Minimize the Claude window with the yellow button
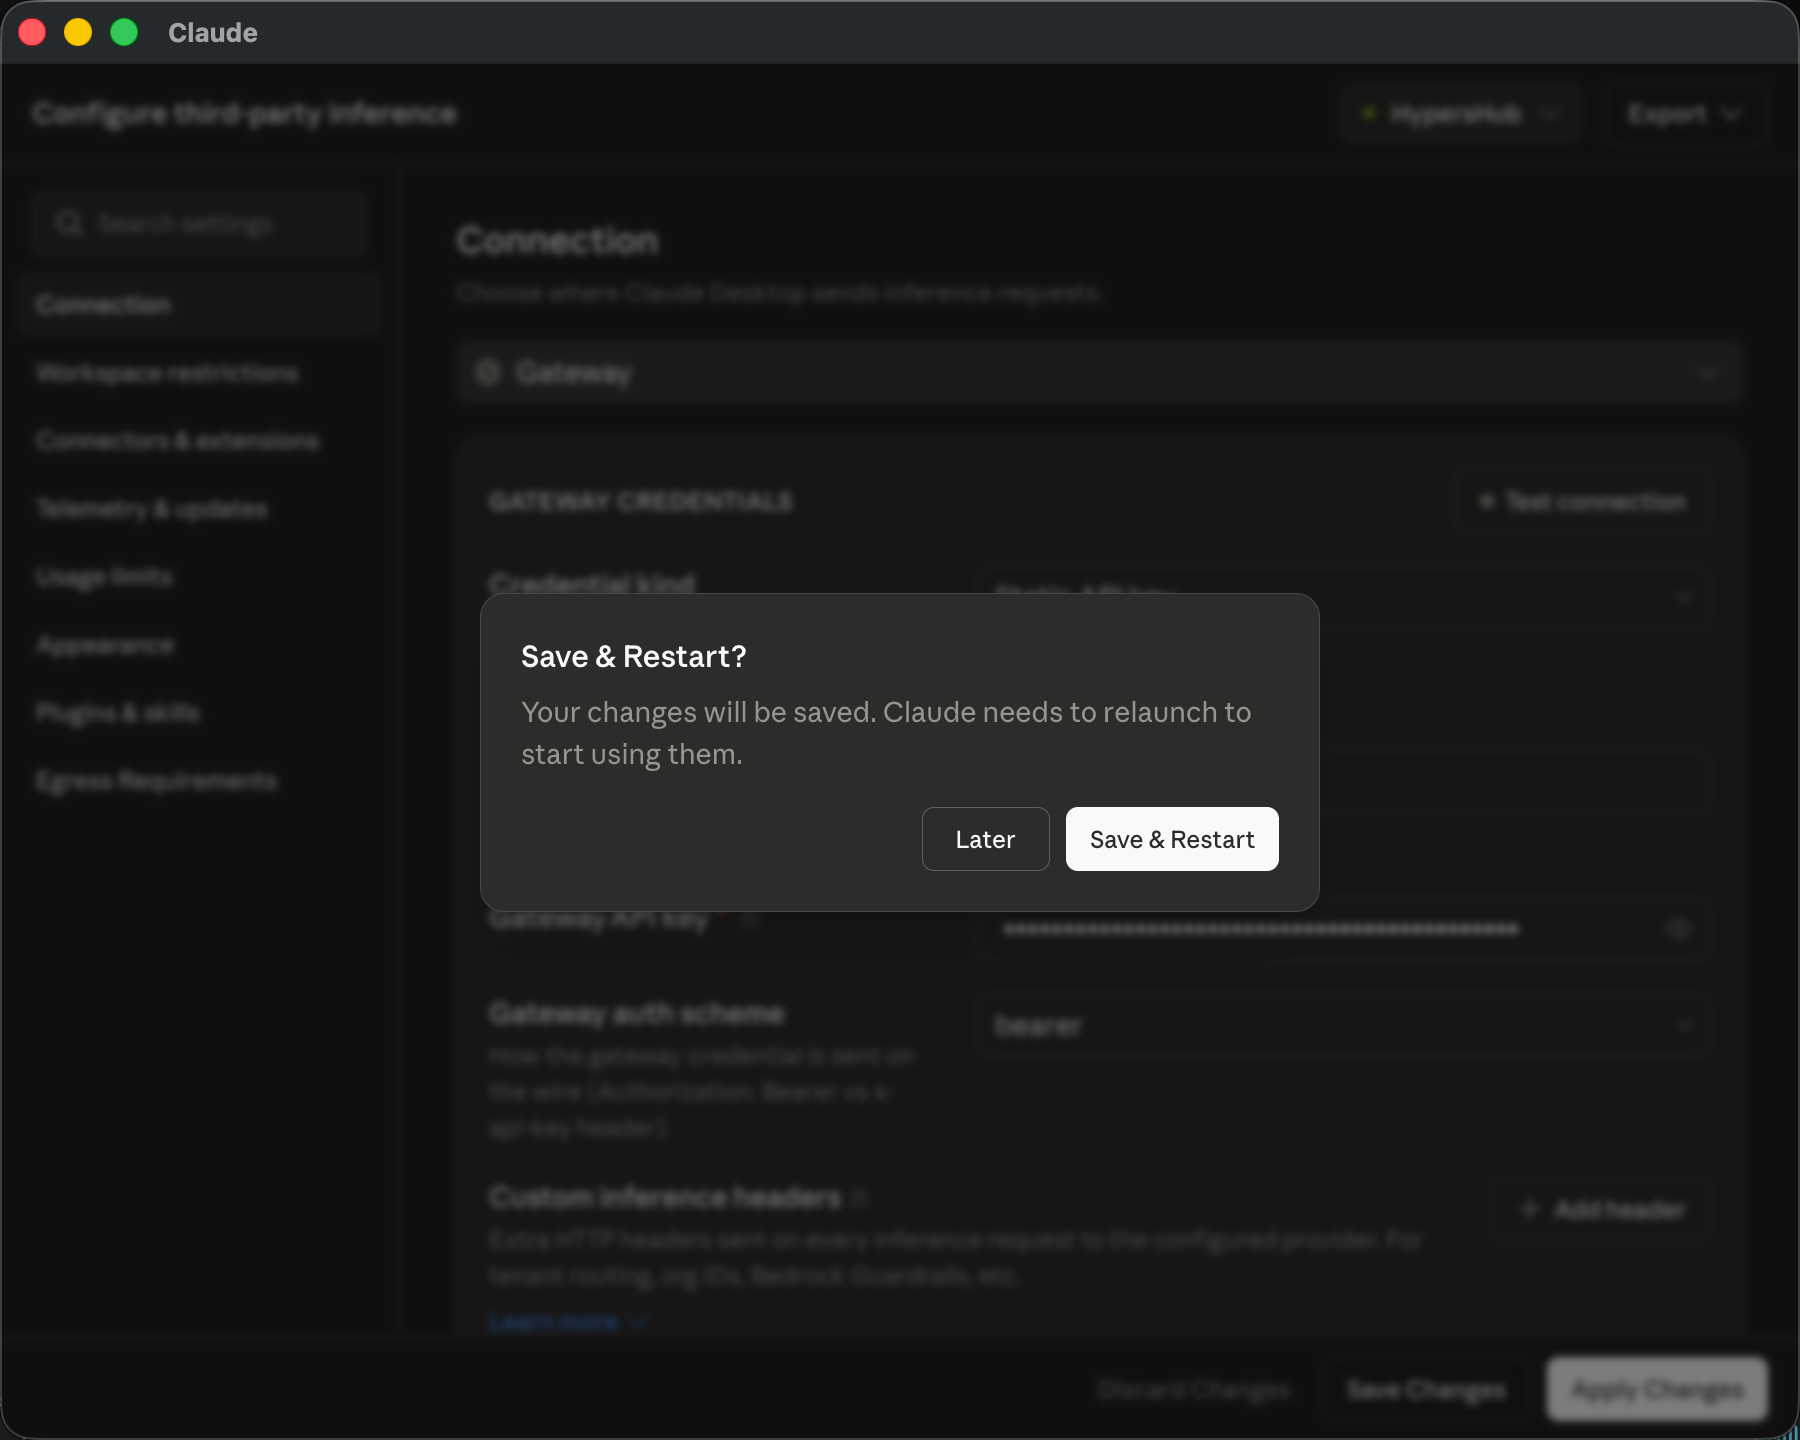The height and width of the screenshot is (1440, 1800). (x=78, y=32)
